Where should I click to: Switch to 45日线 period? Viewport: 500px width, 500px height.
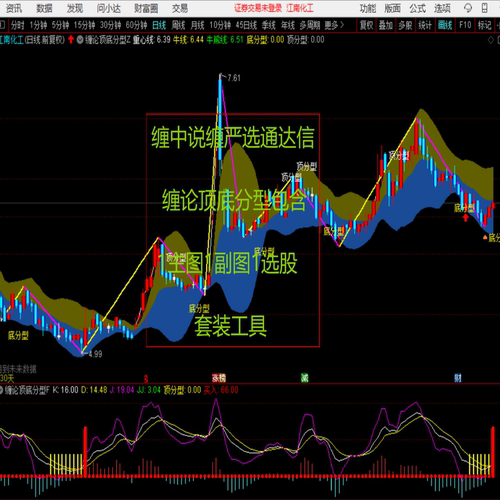[246, 25]
